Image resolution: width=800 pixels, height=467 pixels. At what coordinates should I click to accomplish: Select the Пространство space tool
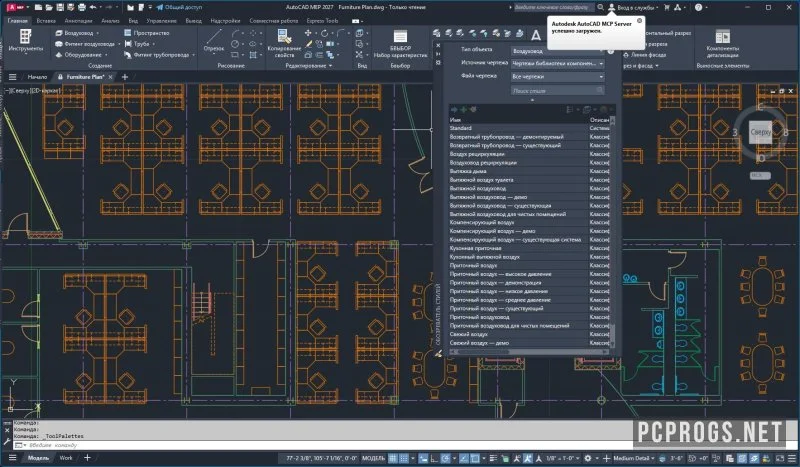[x=146, y=33]
